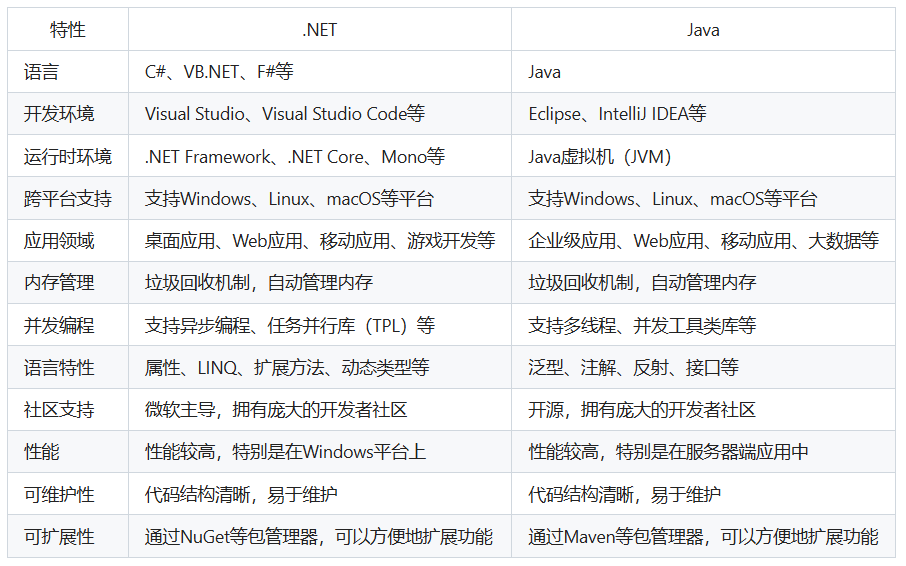This screenshot has height=566, width=906.
Task: Select 'Java' cell in the 语言 row
Action: pos(703,72)
